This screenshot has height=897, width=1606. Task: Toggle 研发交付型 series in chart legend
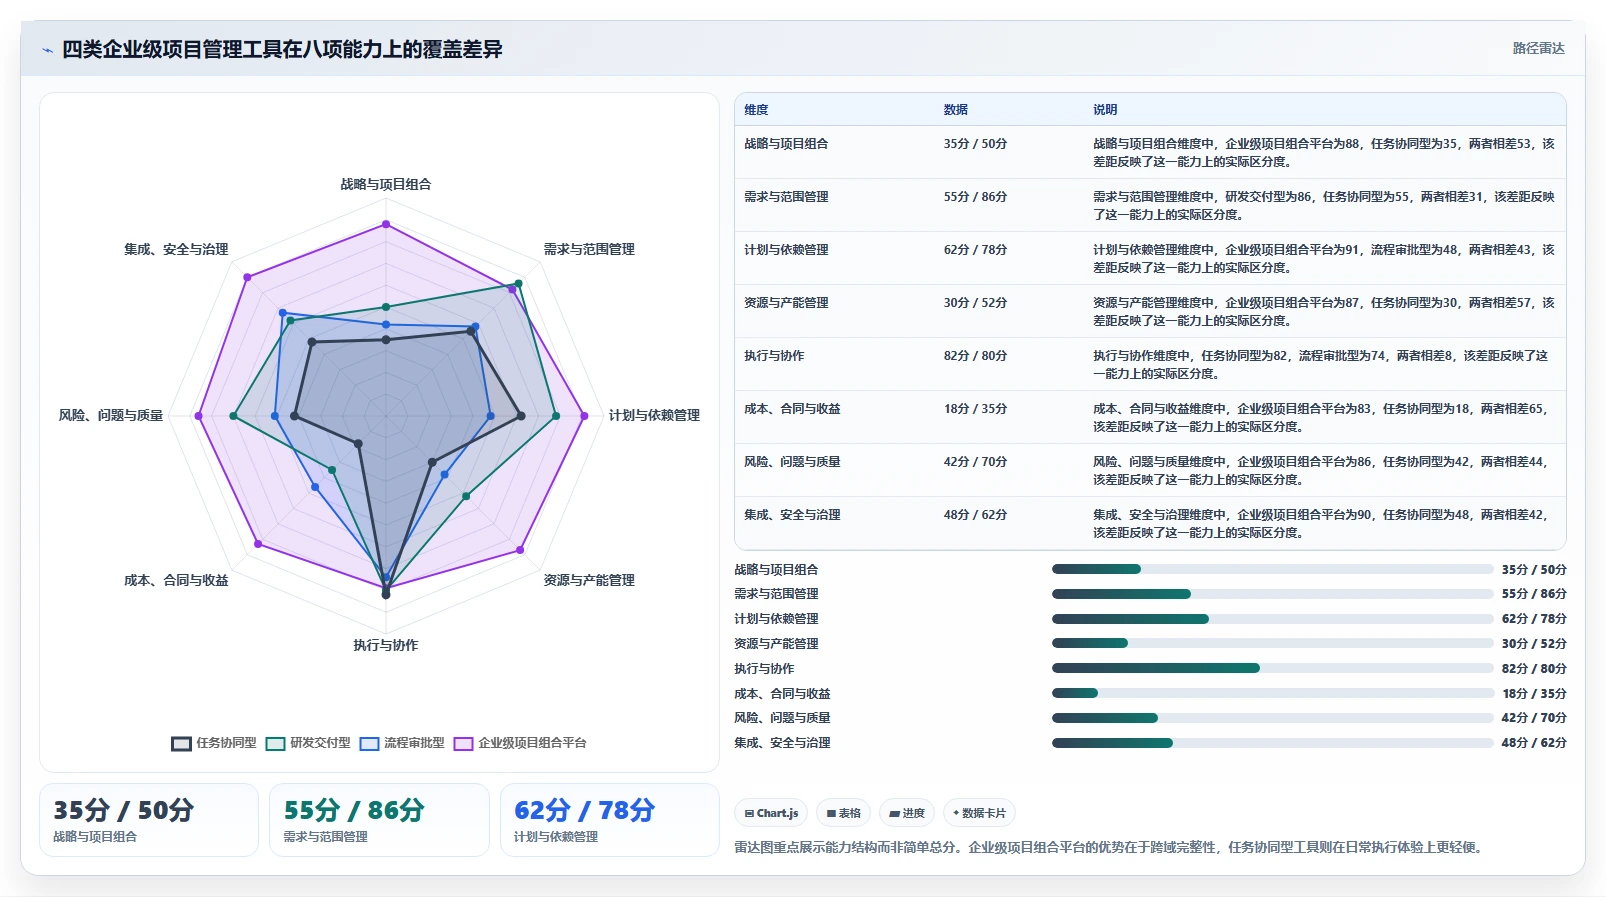308,743
